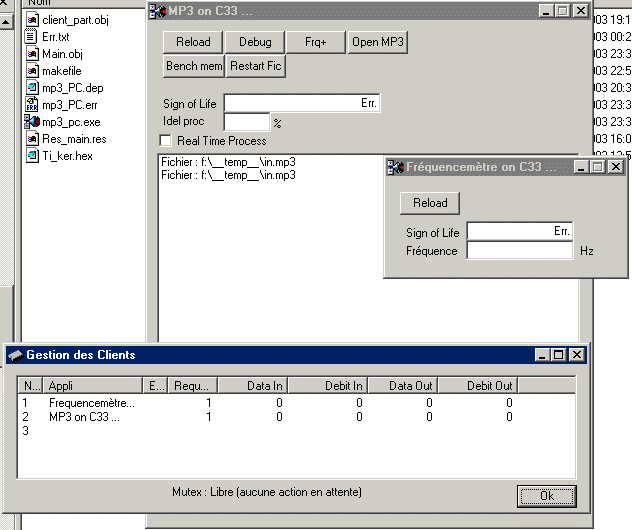Click the Fréquence Hz input field
632x530 pixels.
[x=519, y=251]
